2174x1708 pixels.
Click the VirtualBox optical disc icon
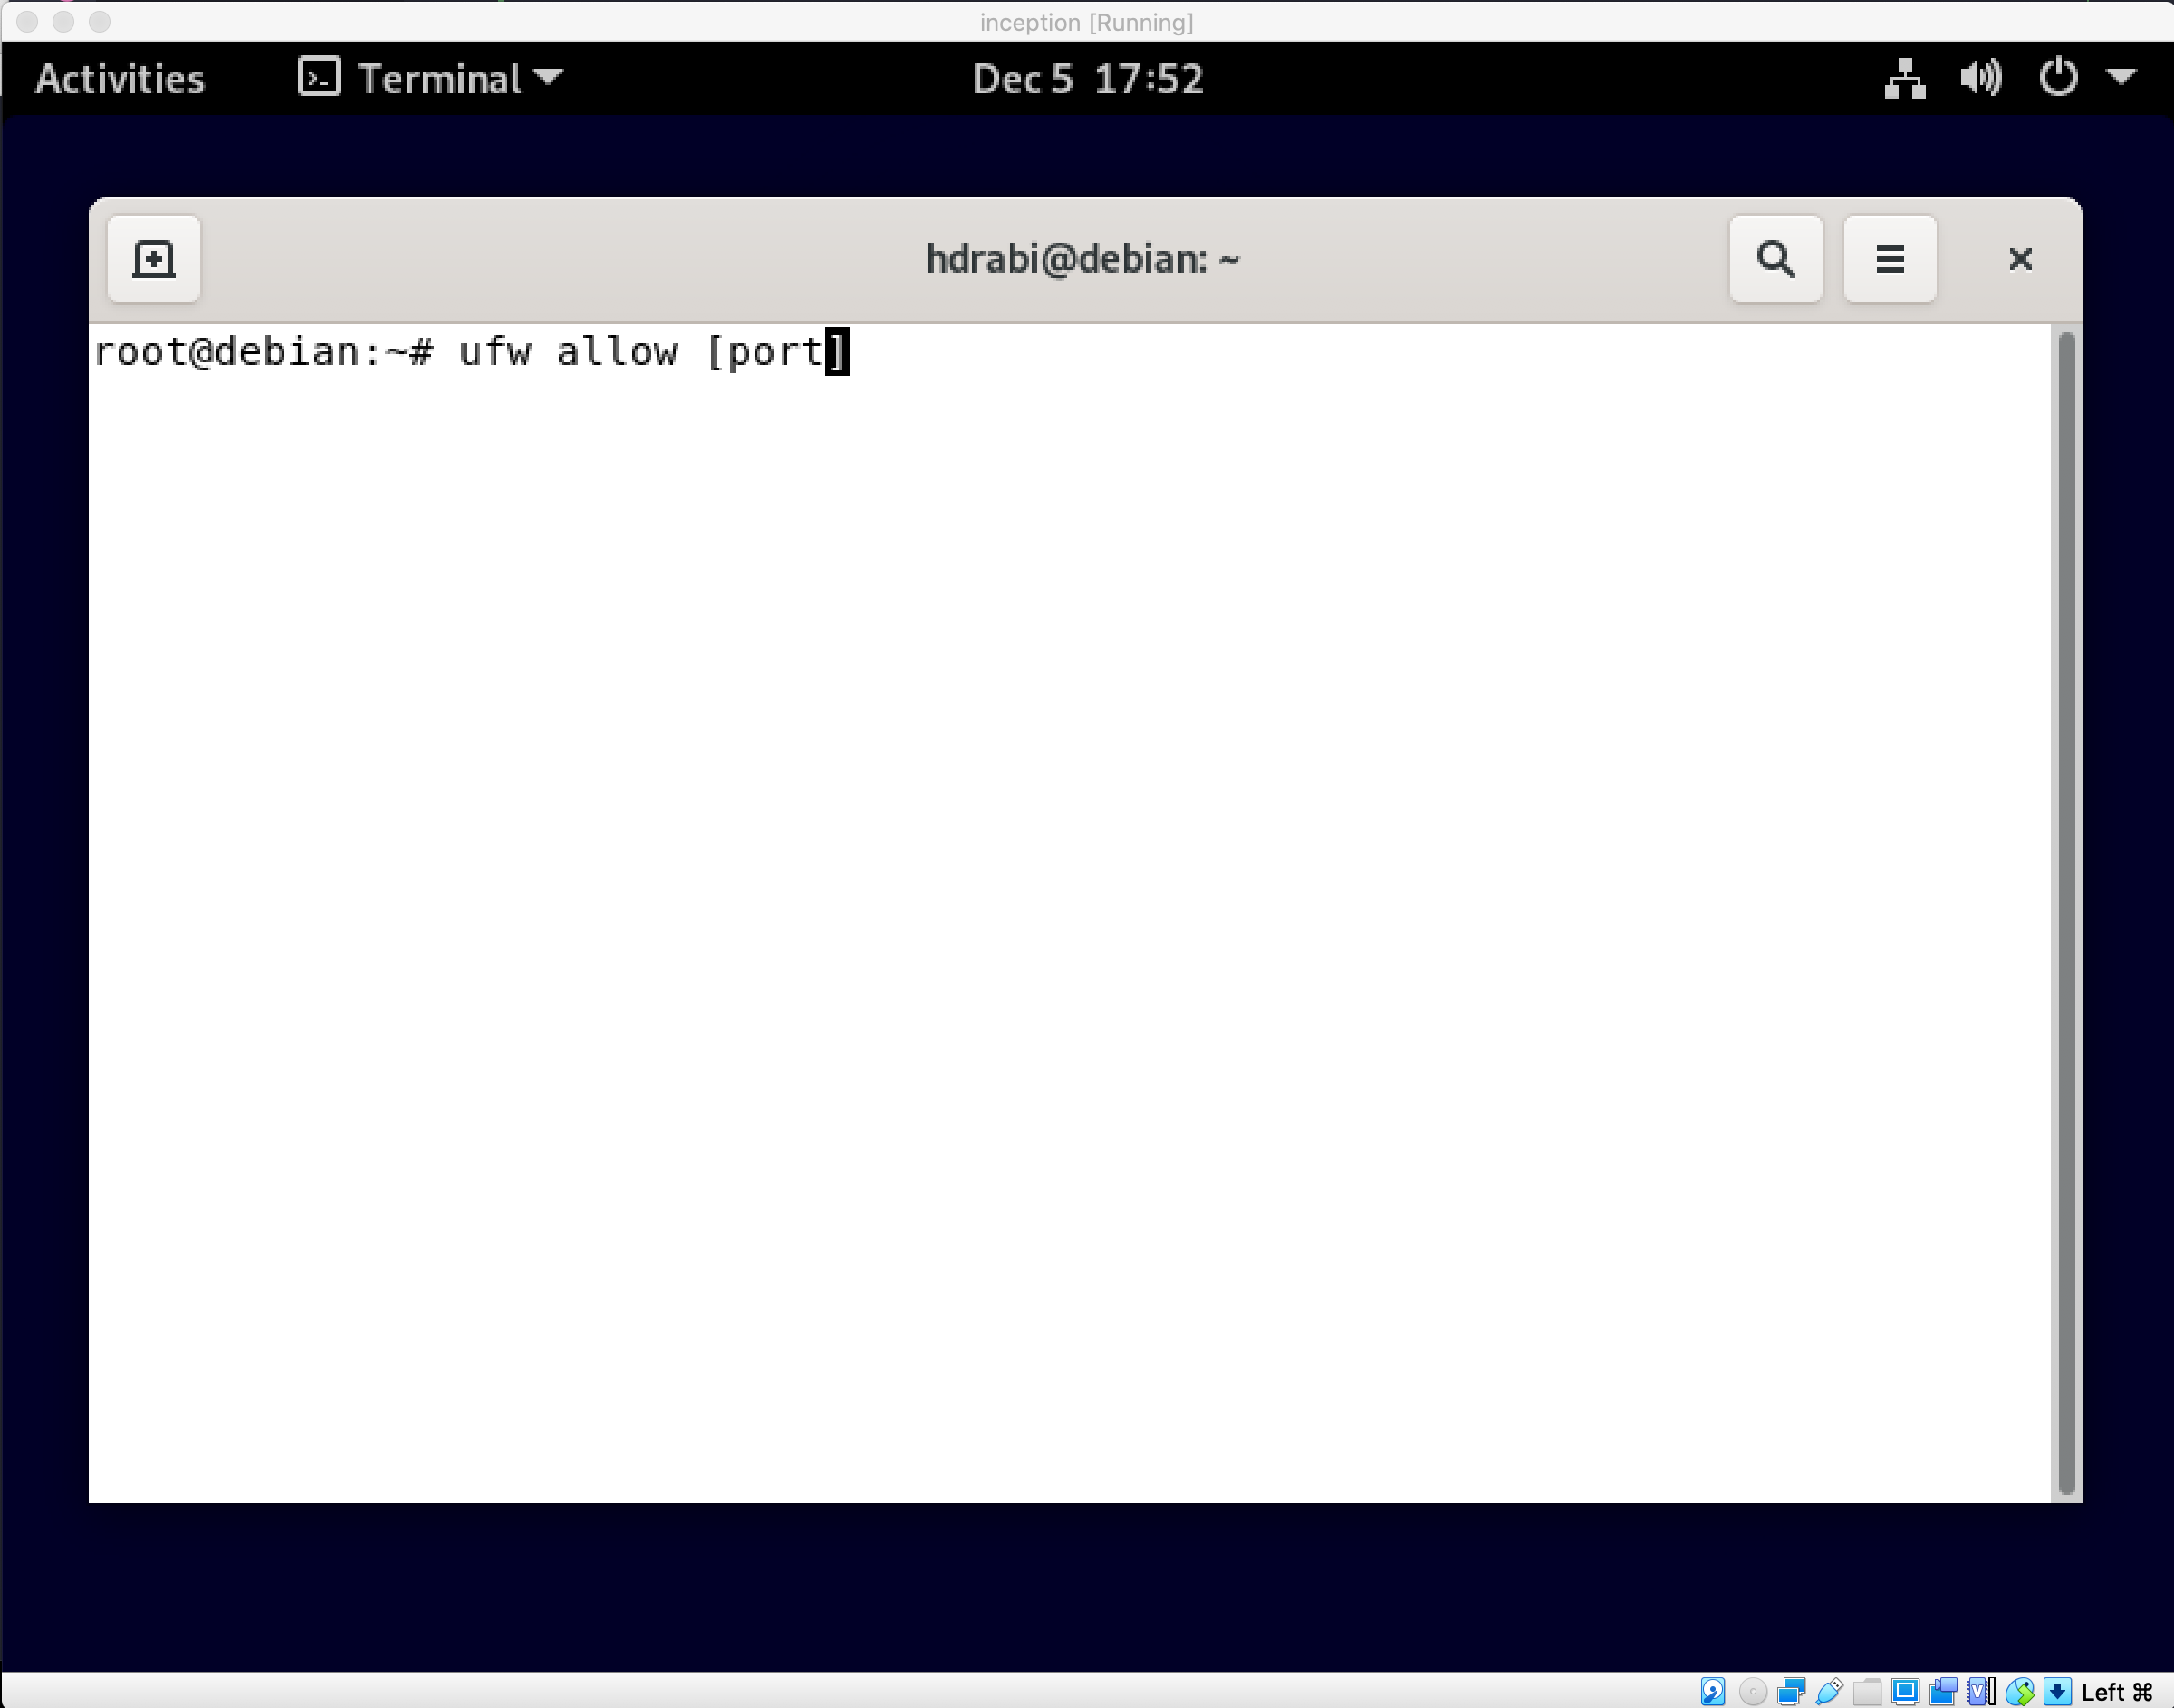pos(1752,1691)
